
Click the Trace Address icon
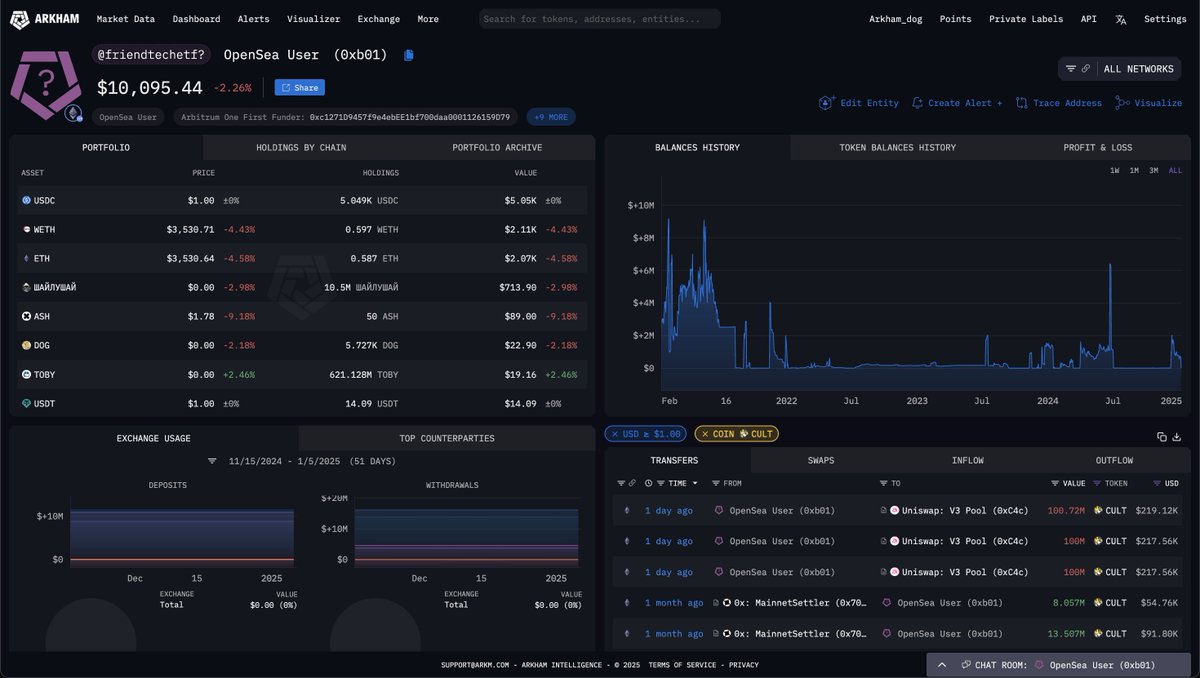click(1021, 103)
